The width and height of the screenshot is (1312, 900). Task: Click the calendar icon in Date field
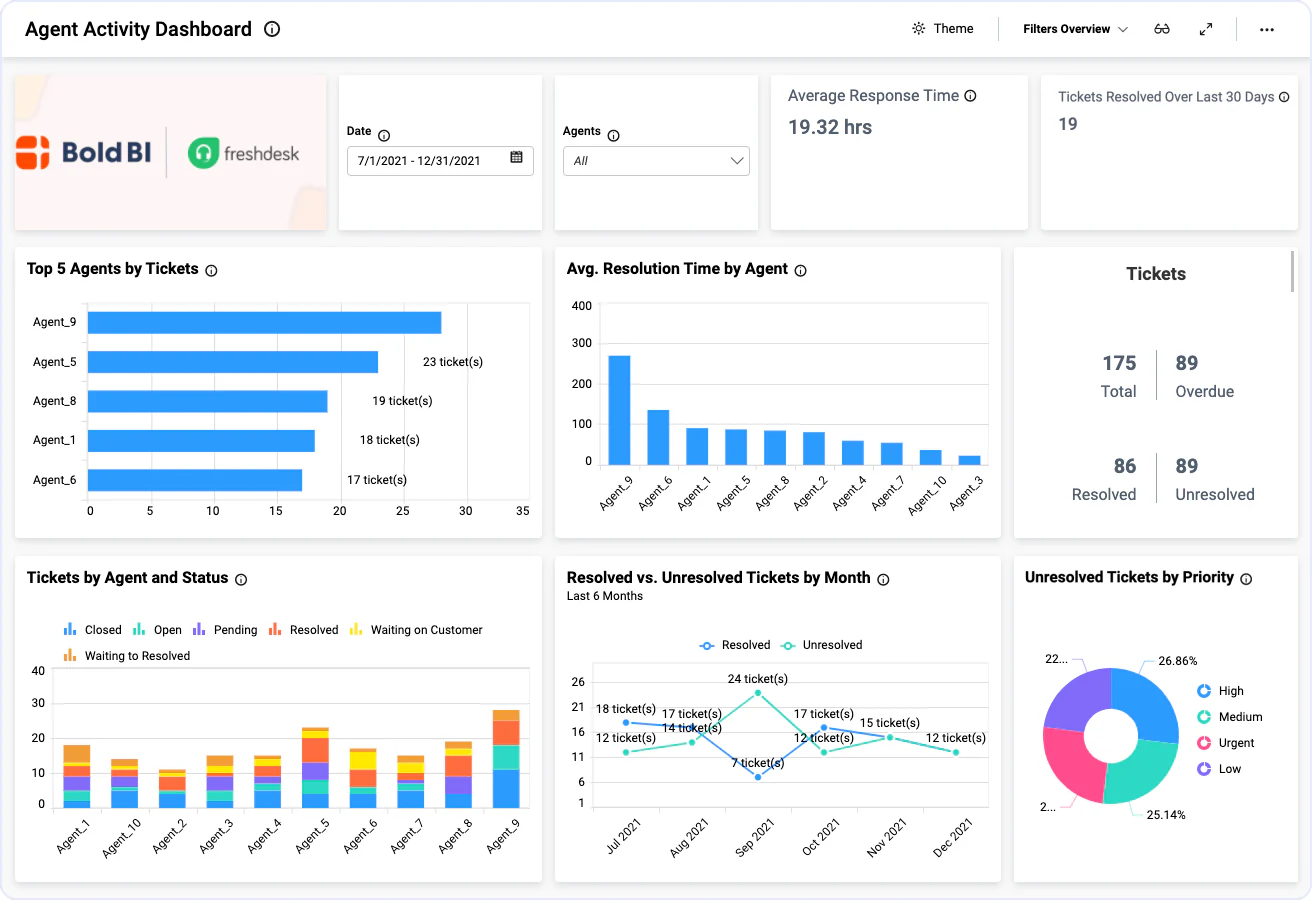point(517,157)
